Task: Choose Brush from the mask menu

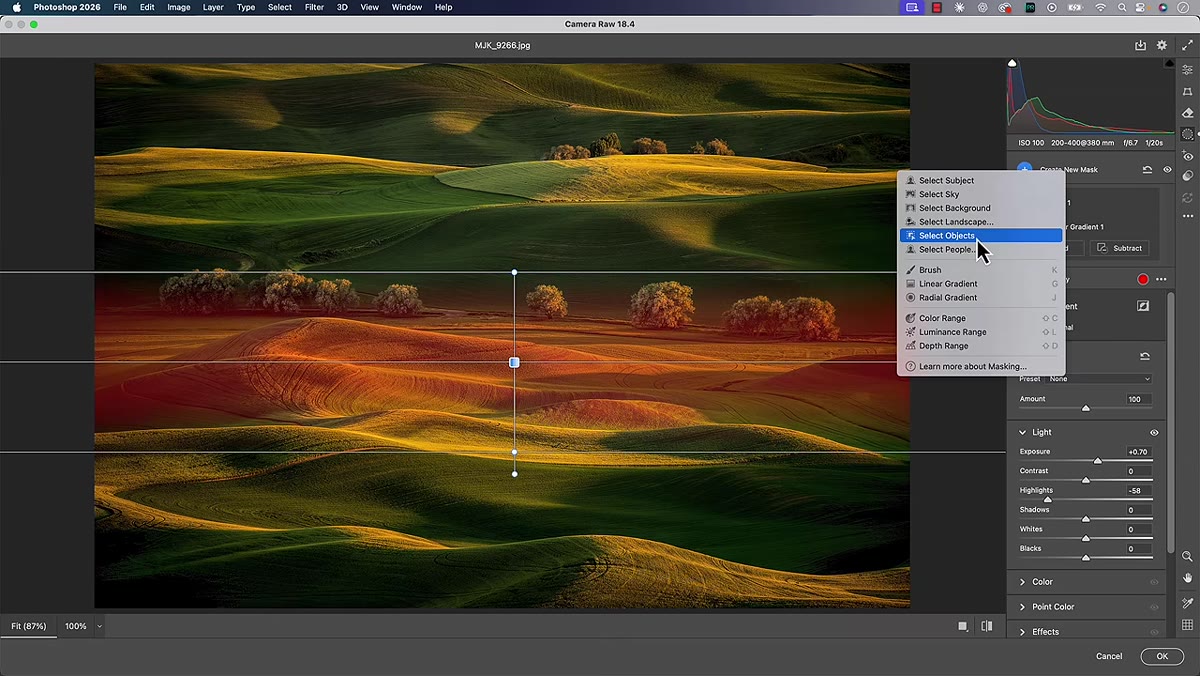Action: pyautogui.click(x=981, y=270)
